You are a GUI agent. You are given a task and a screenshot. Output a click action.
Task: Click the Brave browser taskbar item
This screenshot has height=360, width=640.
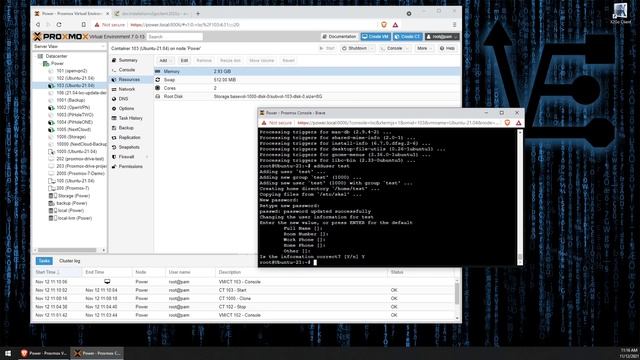pos(44,353)
